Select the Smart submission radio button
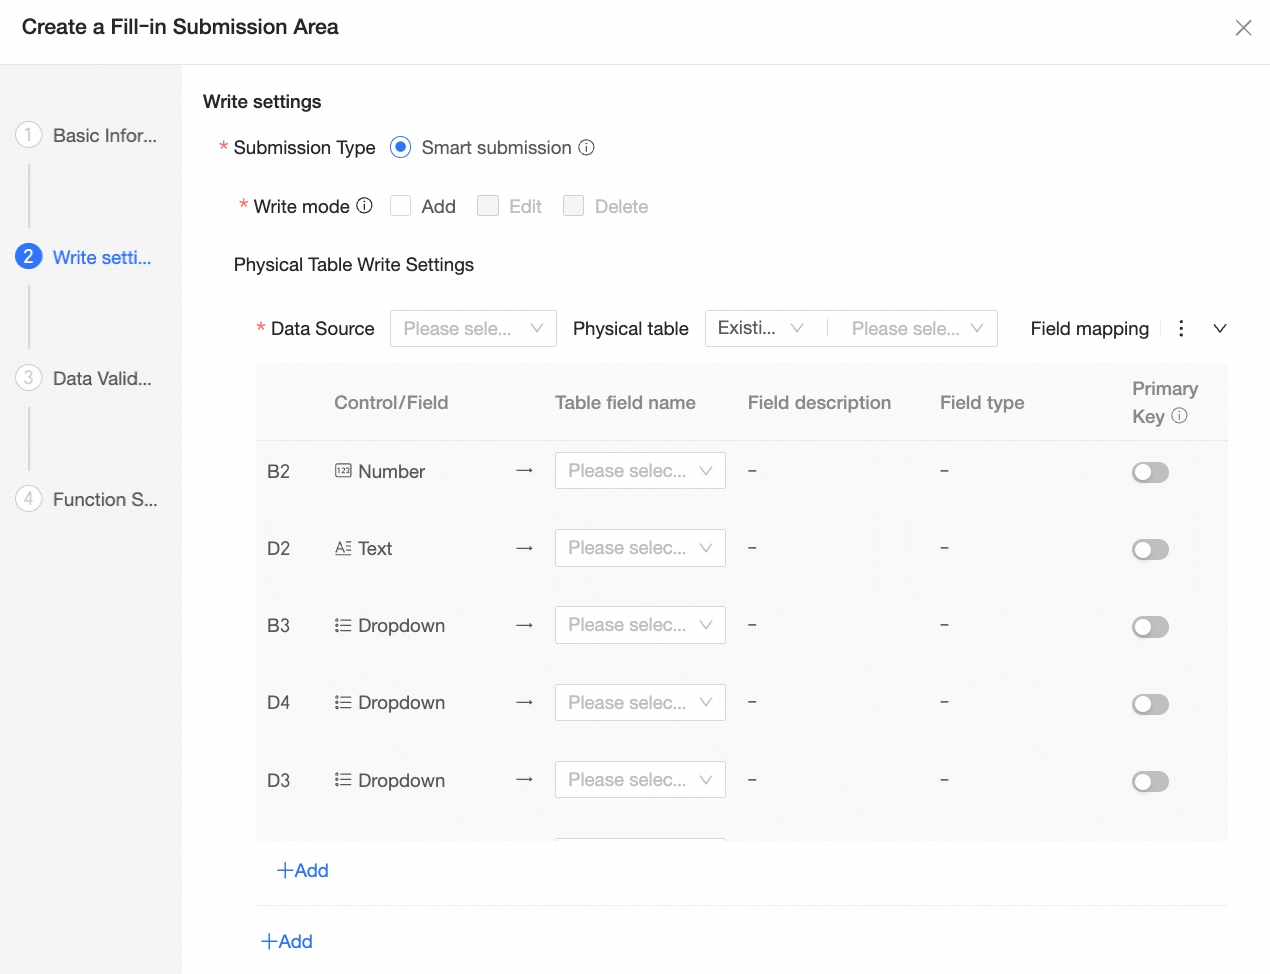This screenshot has width=1270, height=974. point(400,148)
